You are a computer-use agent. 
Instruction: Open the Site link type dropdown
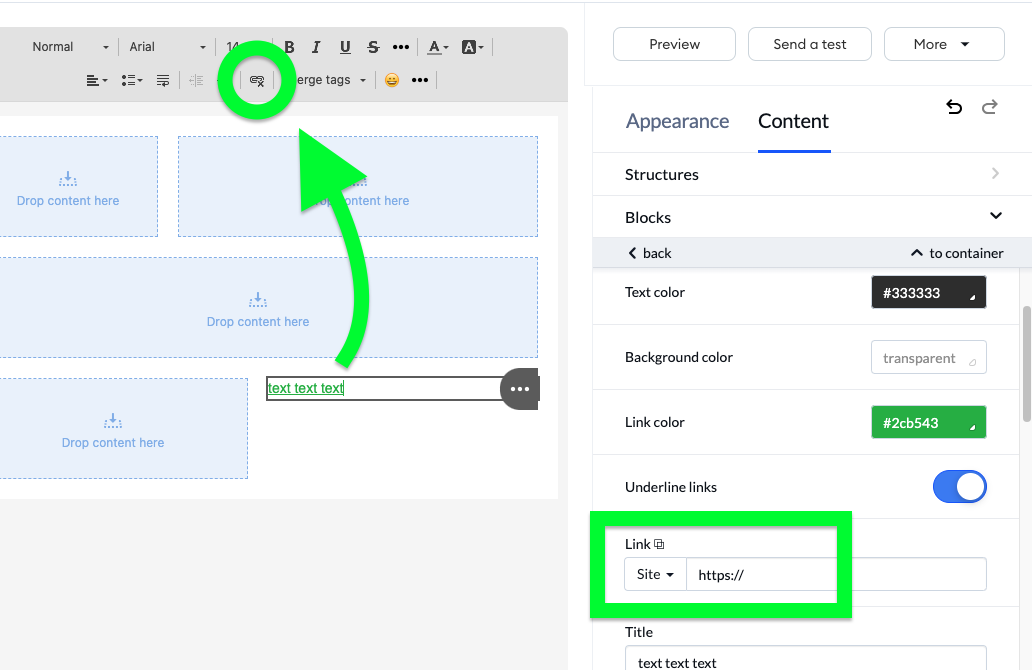[655, 575]
